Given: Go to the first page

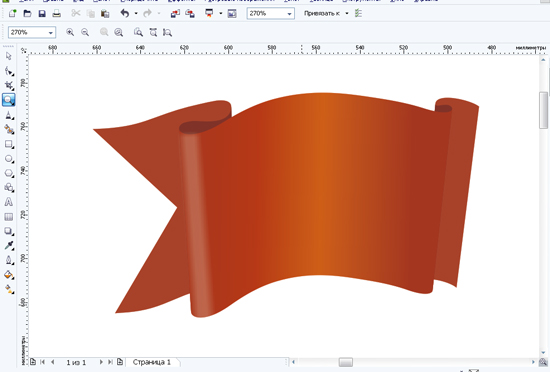Looking at the screenshot, I should point(42,362).
